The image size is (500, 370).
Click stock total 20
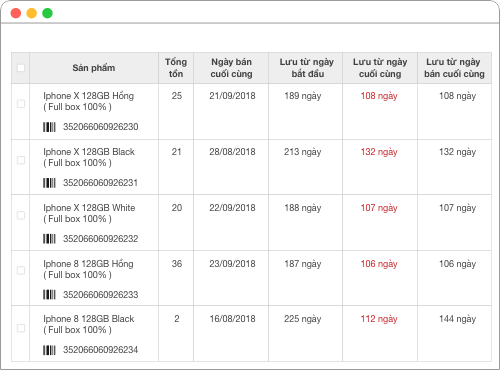click(177, 208)
